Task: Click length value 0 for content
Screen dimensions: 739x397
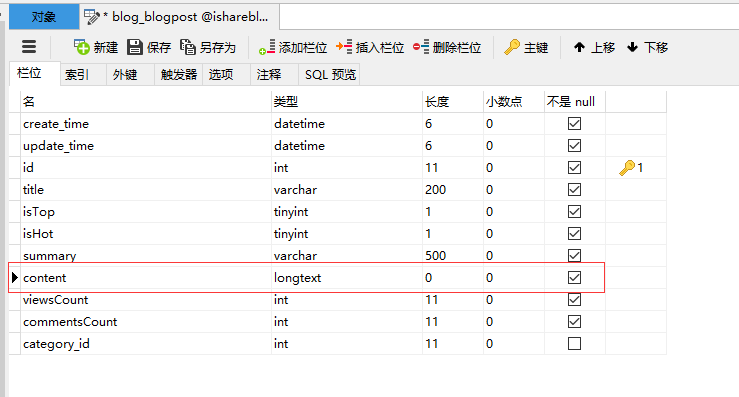Action: [x=453, y=278]
